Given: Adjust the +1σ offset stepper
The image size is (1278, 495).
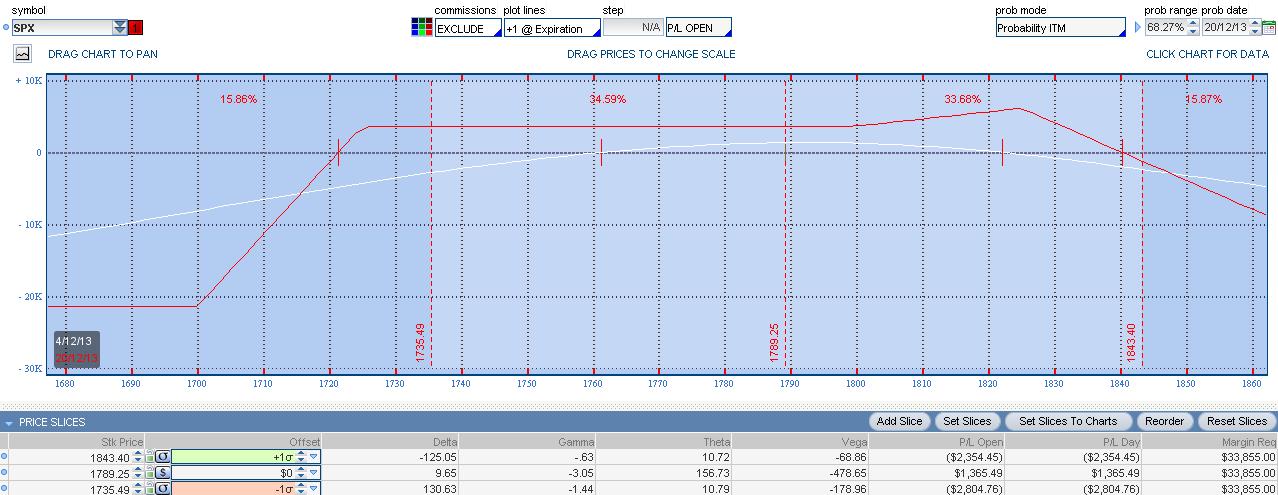Looking at the screenshot, I should [301, 457].
